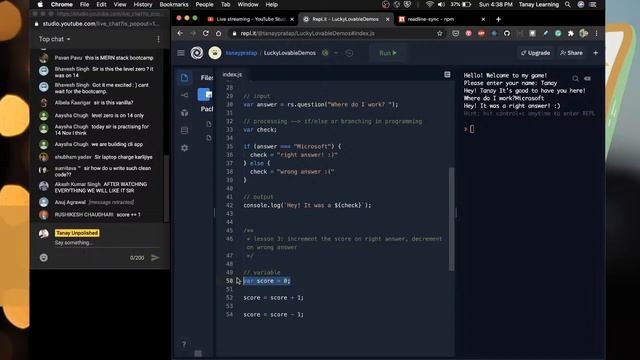
Task: Click the Upgrade button
Action: 535,53
